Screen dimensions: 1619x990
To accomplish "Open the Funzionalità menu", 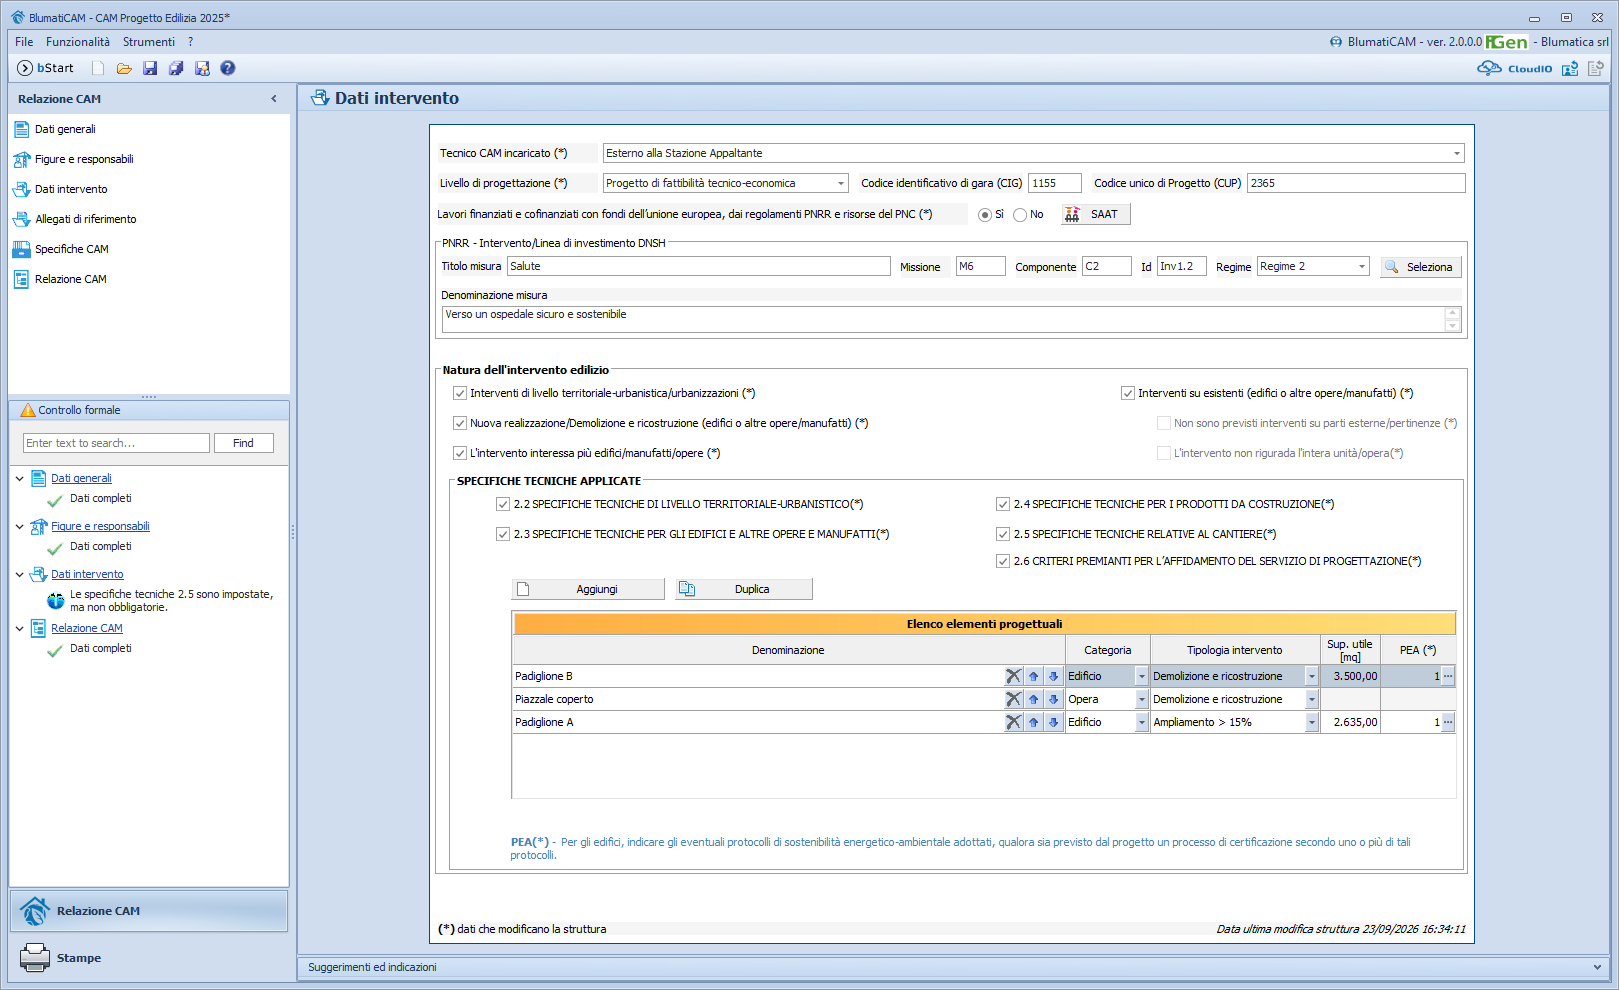I will coord(78,42).
